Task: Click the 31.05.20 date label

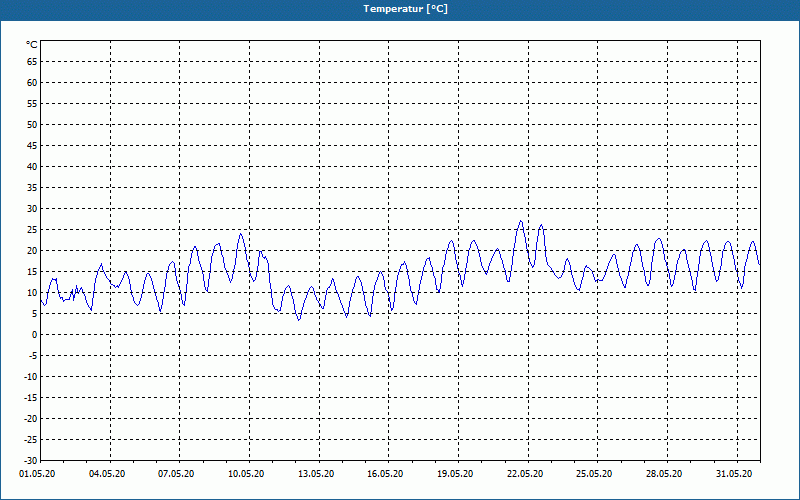Action: [734, 474]
